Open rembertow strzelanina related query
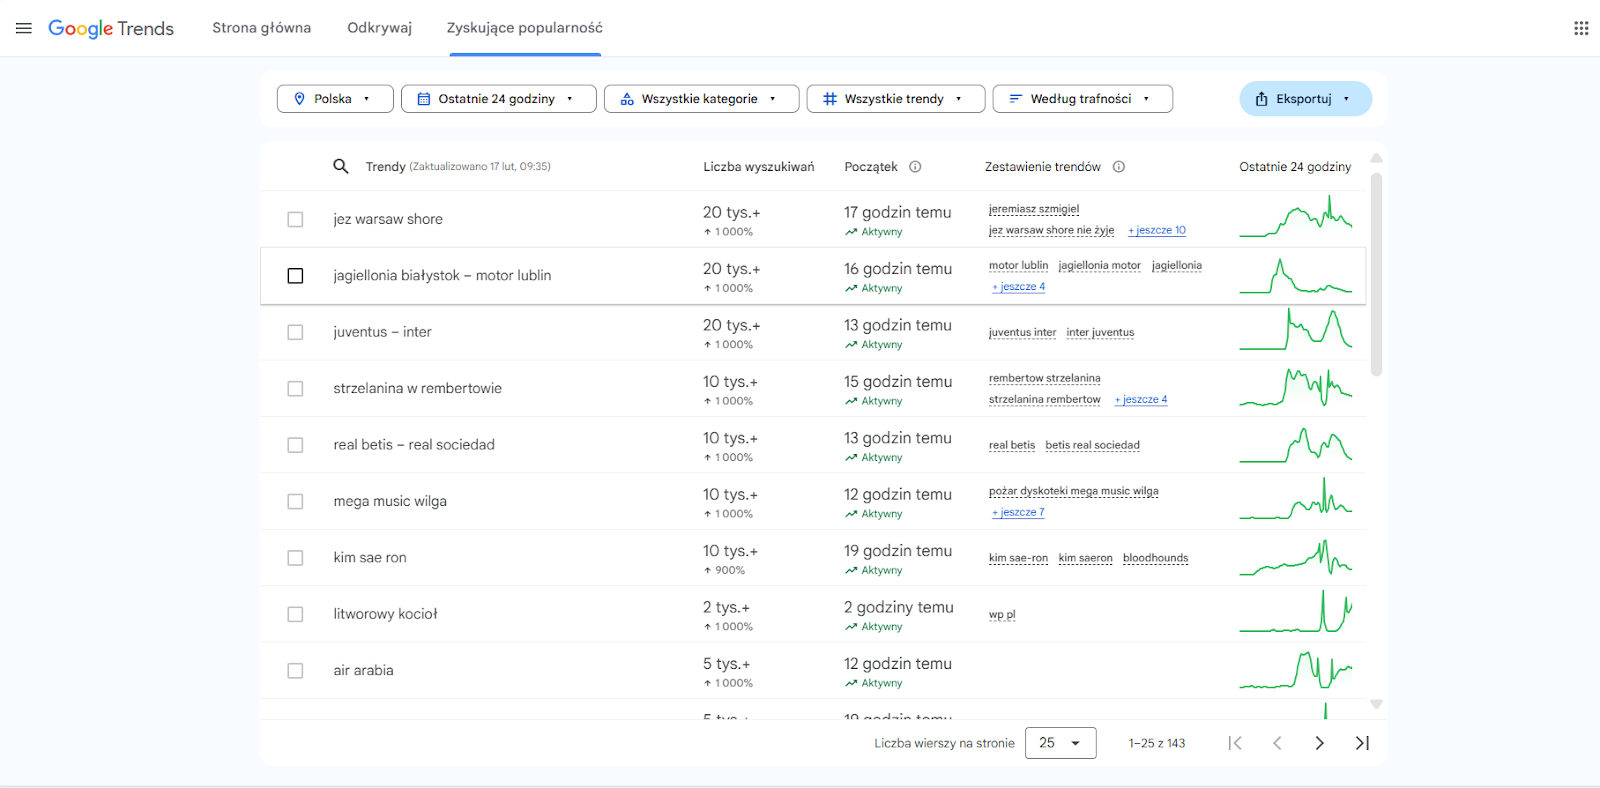The image size is (1600, 788). 1044,378
